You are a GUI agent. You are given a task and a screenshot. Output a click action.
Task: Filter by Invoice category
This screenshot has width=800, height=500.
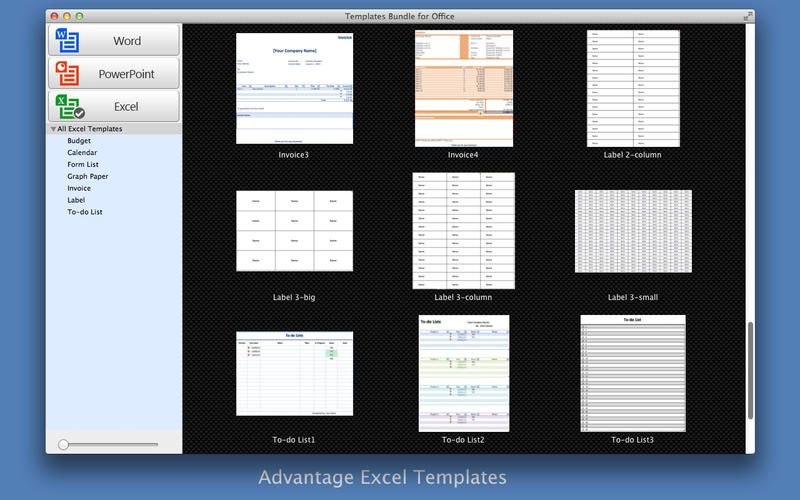[79, 189]
